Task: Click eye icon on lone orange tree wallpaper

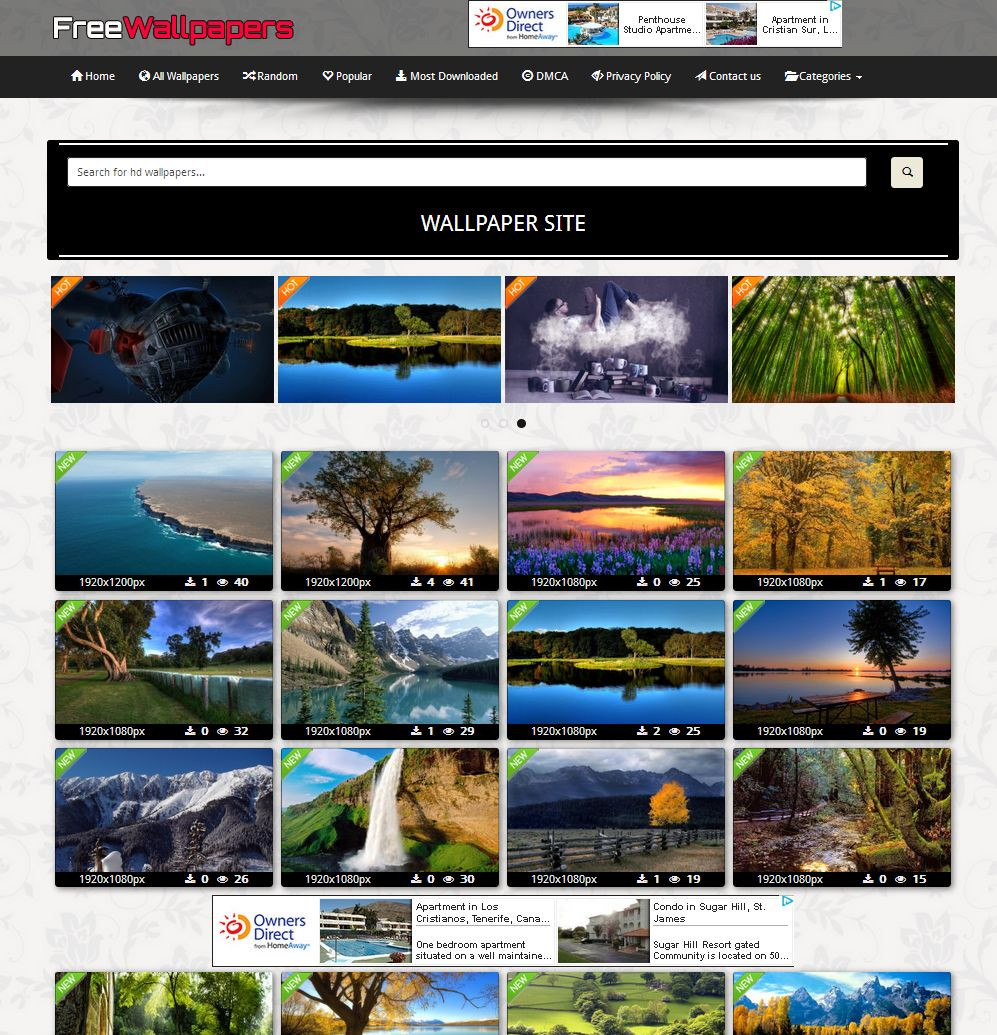Action: tap(674, 879)
